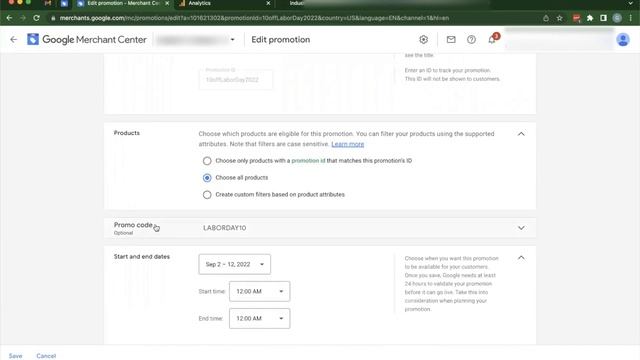Close the Edit promotion tab
Image resolution: width=640 pixels, height=360 pixels.
167,3
